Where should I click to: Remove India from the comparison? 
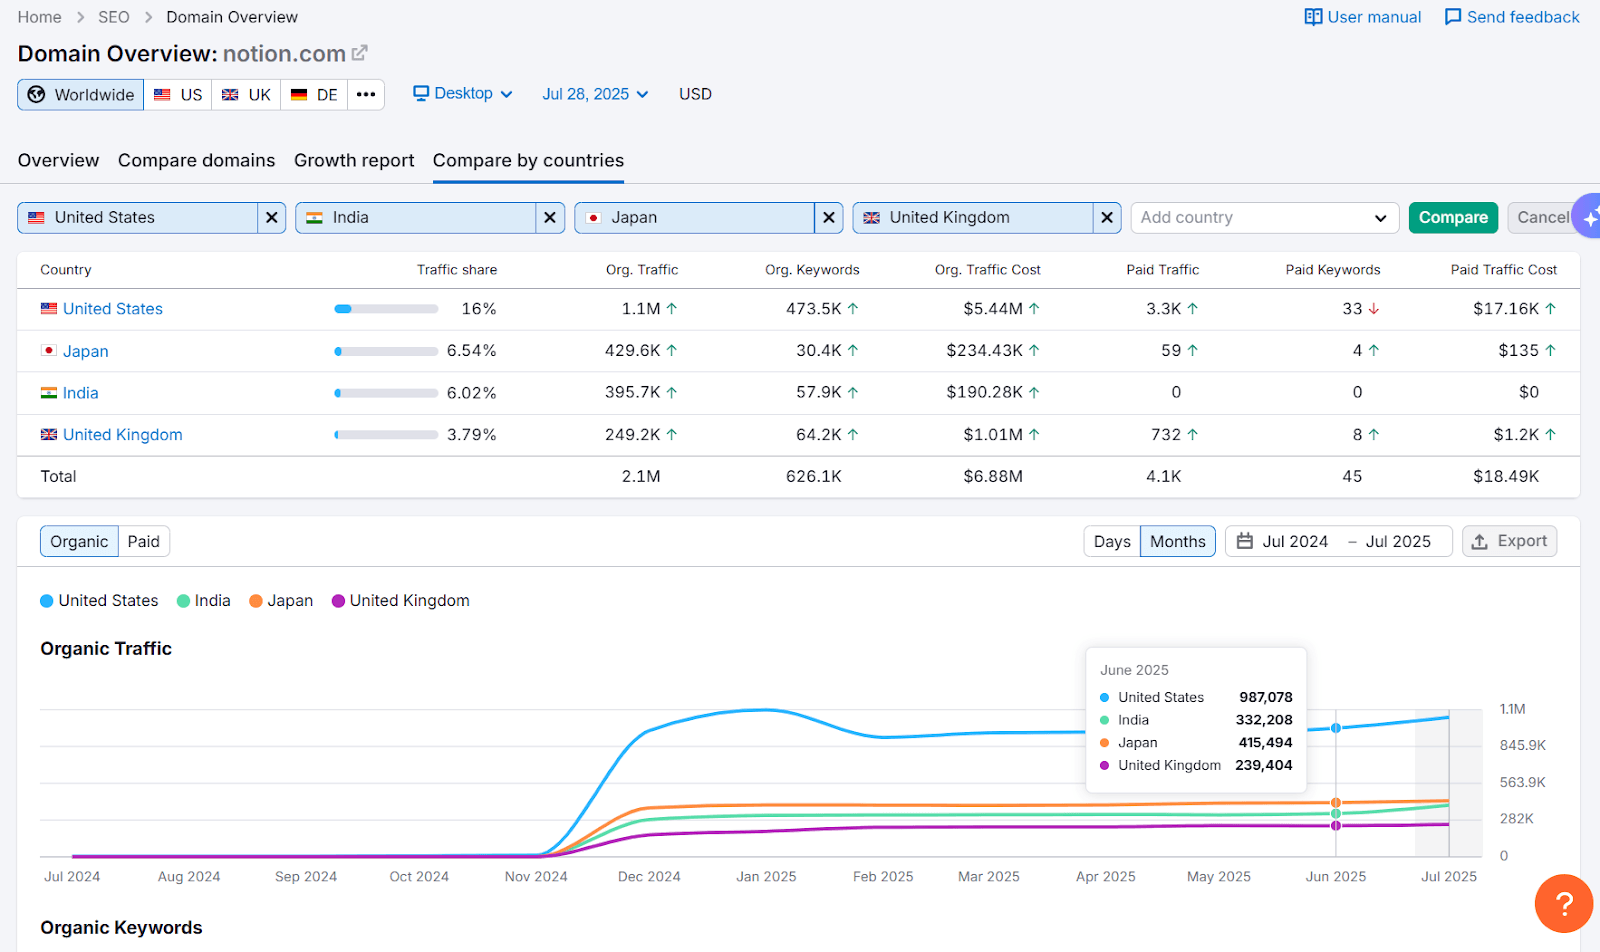click(x=550, y=218)
